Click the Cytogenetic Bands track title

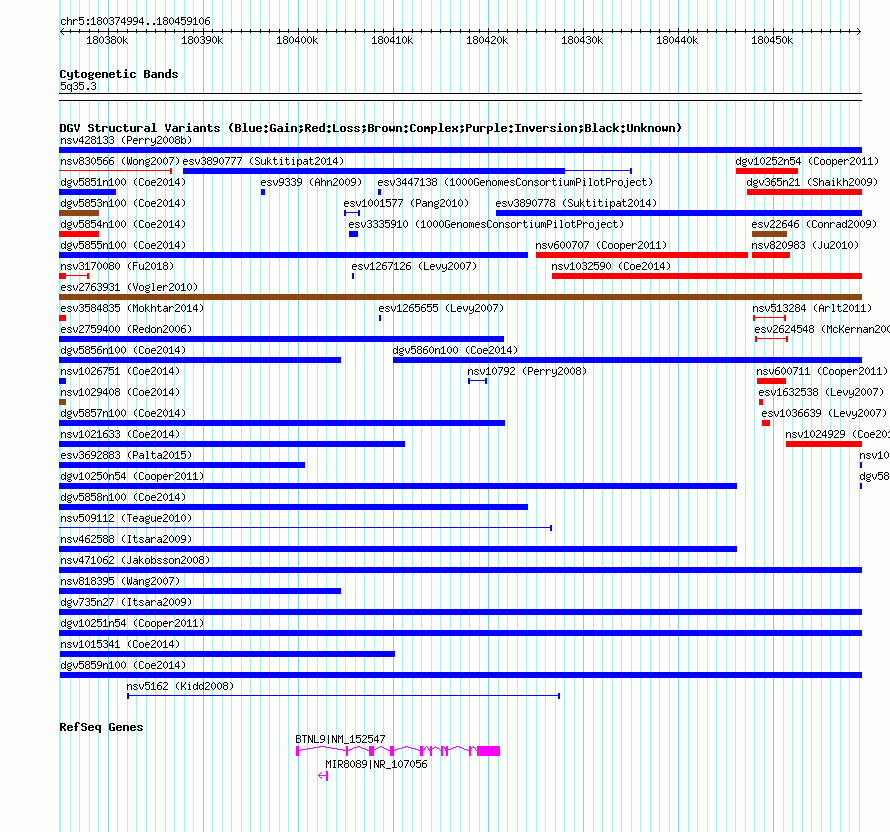pyautogui.click(x=119, y=74)
